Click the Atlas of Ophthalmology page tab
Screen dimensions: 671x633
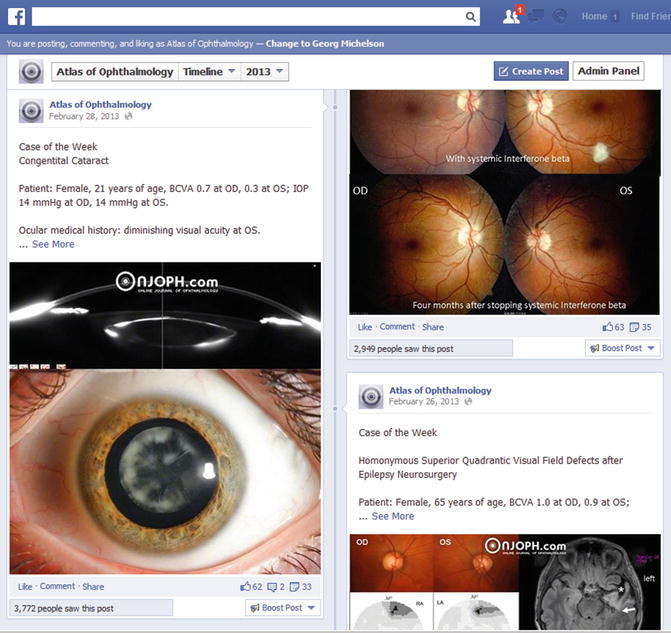[114, 72]
